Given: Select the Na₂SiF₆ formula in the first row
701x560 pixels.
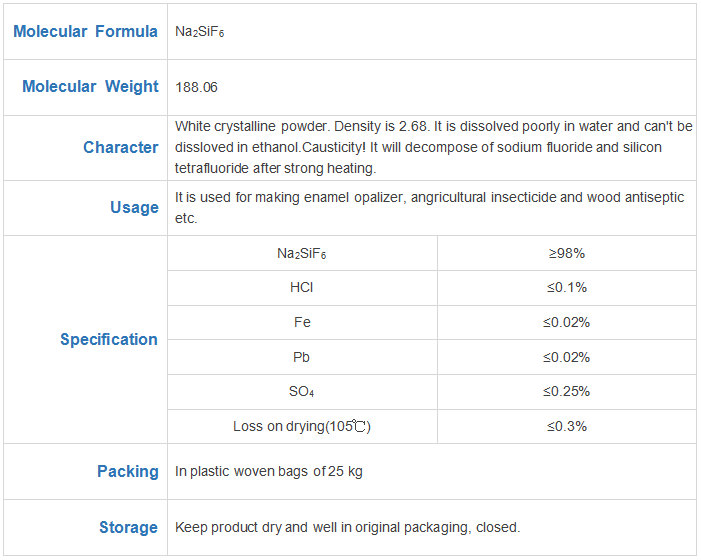Looking at the screenshot, I should tap(199, 32).
